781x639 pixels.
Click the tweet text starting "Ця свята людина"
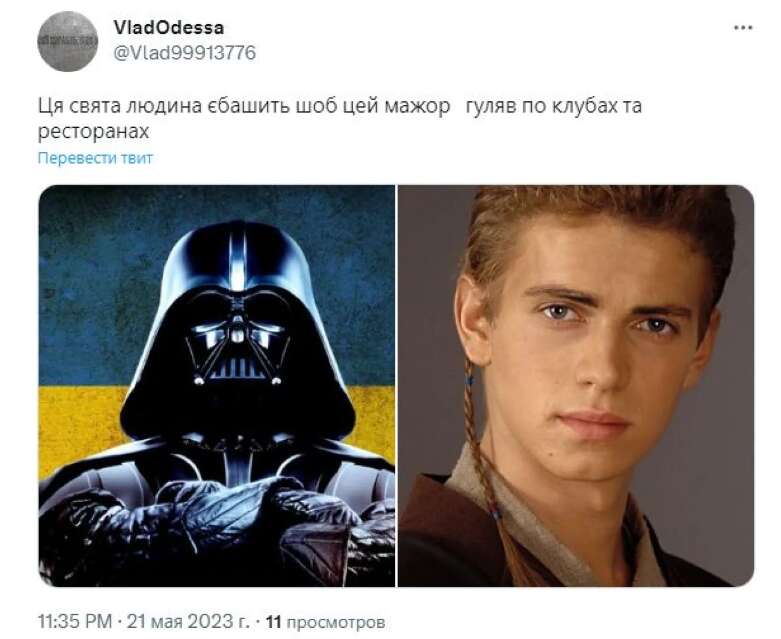point(340,118)
